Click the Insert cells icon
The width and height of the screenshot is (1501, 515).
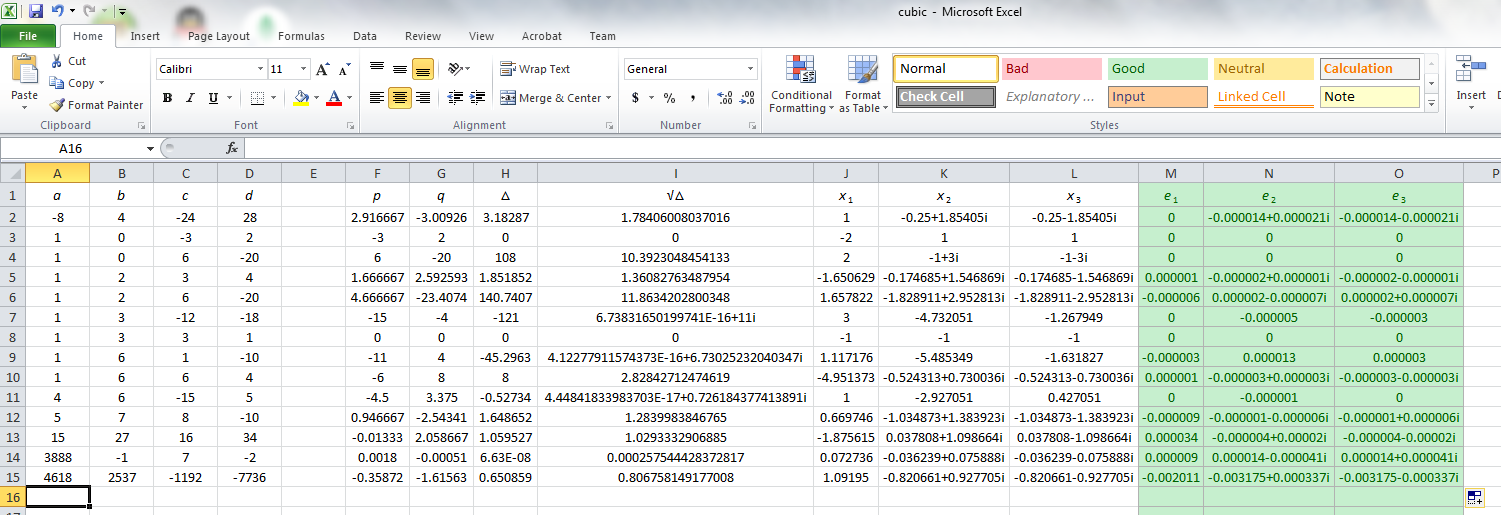(1470, 69)
